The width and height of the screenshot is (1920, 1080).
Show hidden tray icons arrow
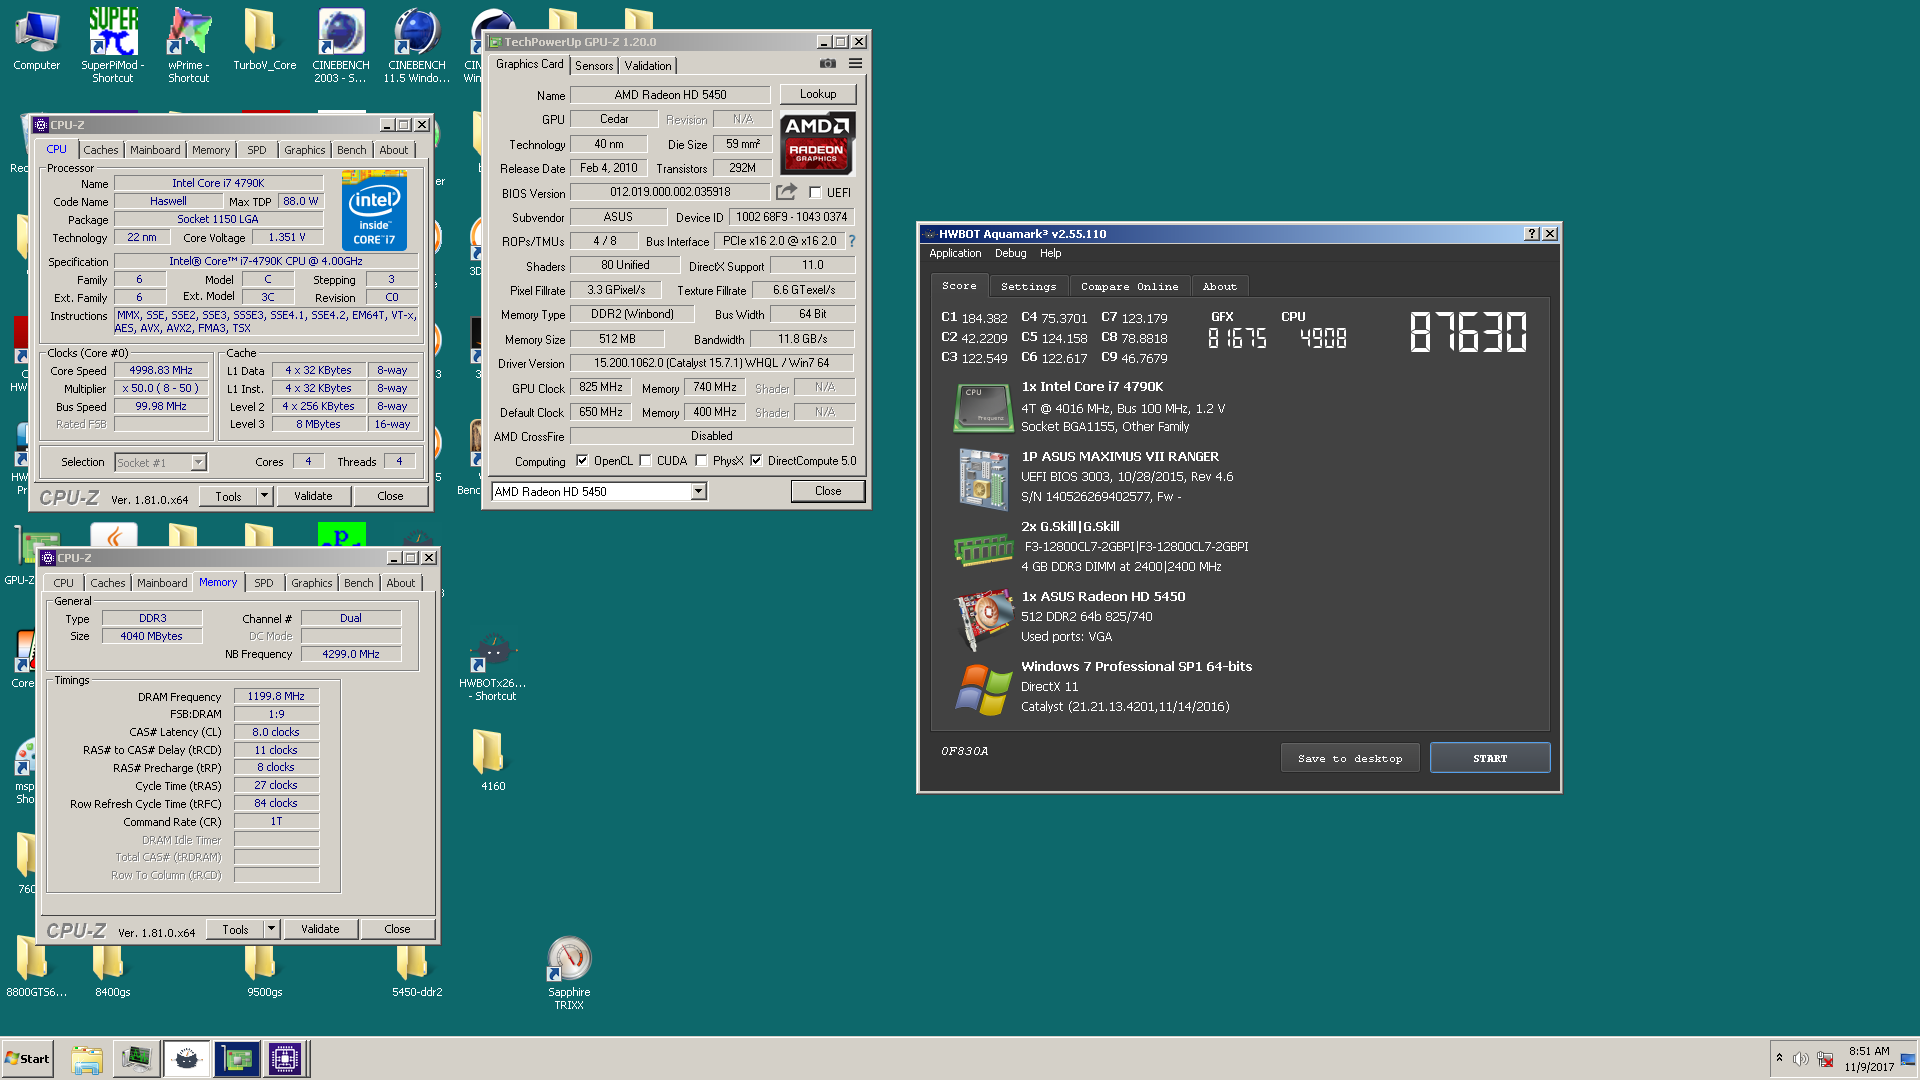pyautogui.click(x=1779, y=1058)
